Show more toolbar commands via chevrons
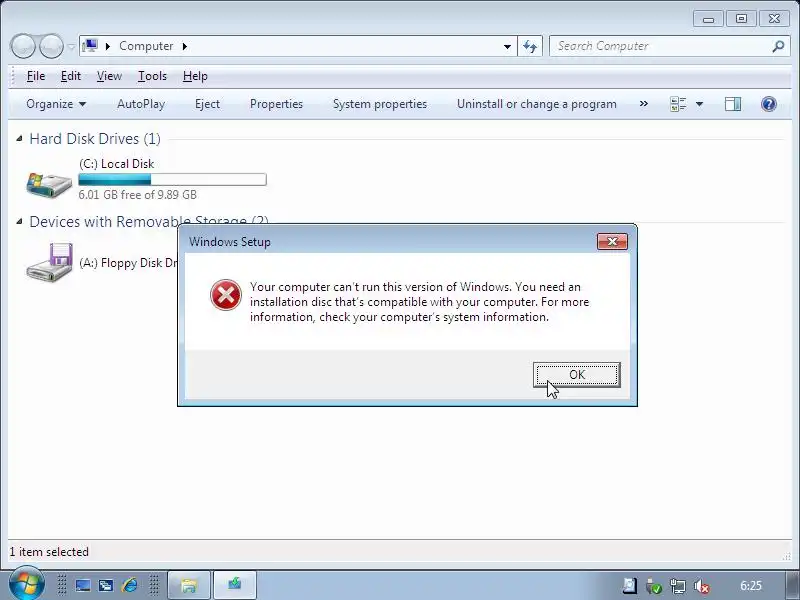 (643, 104)
